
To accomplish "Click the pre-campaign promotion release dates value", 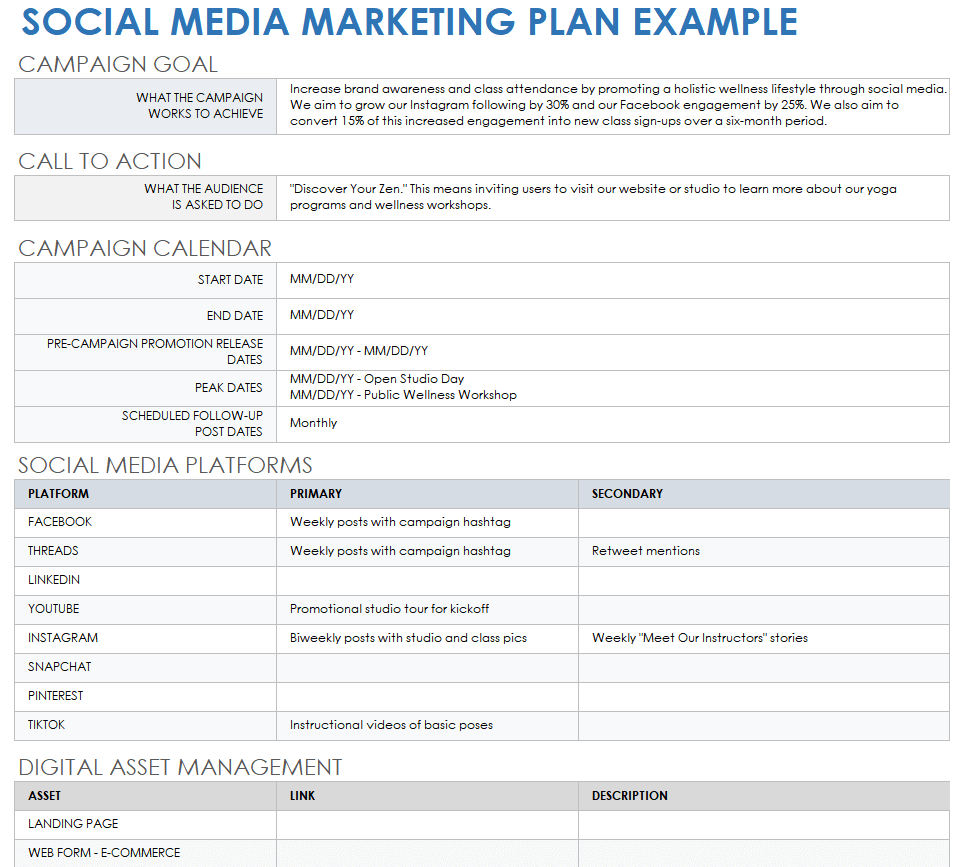I will pyautogui.click(x=612, y=352).
